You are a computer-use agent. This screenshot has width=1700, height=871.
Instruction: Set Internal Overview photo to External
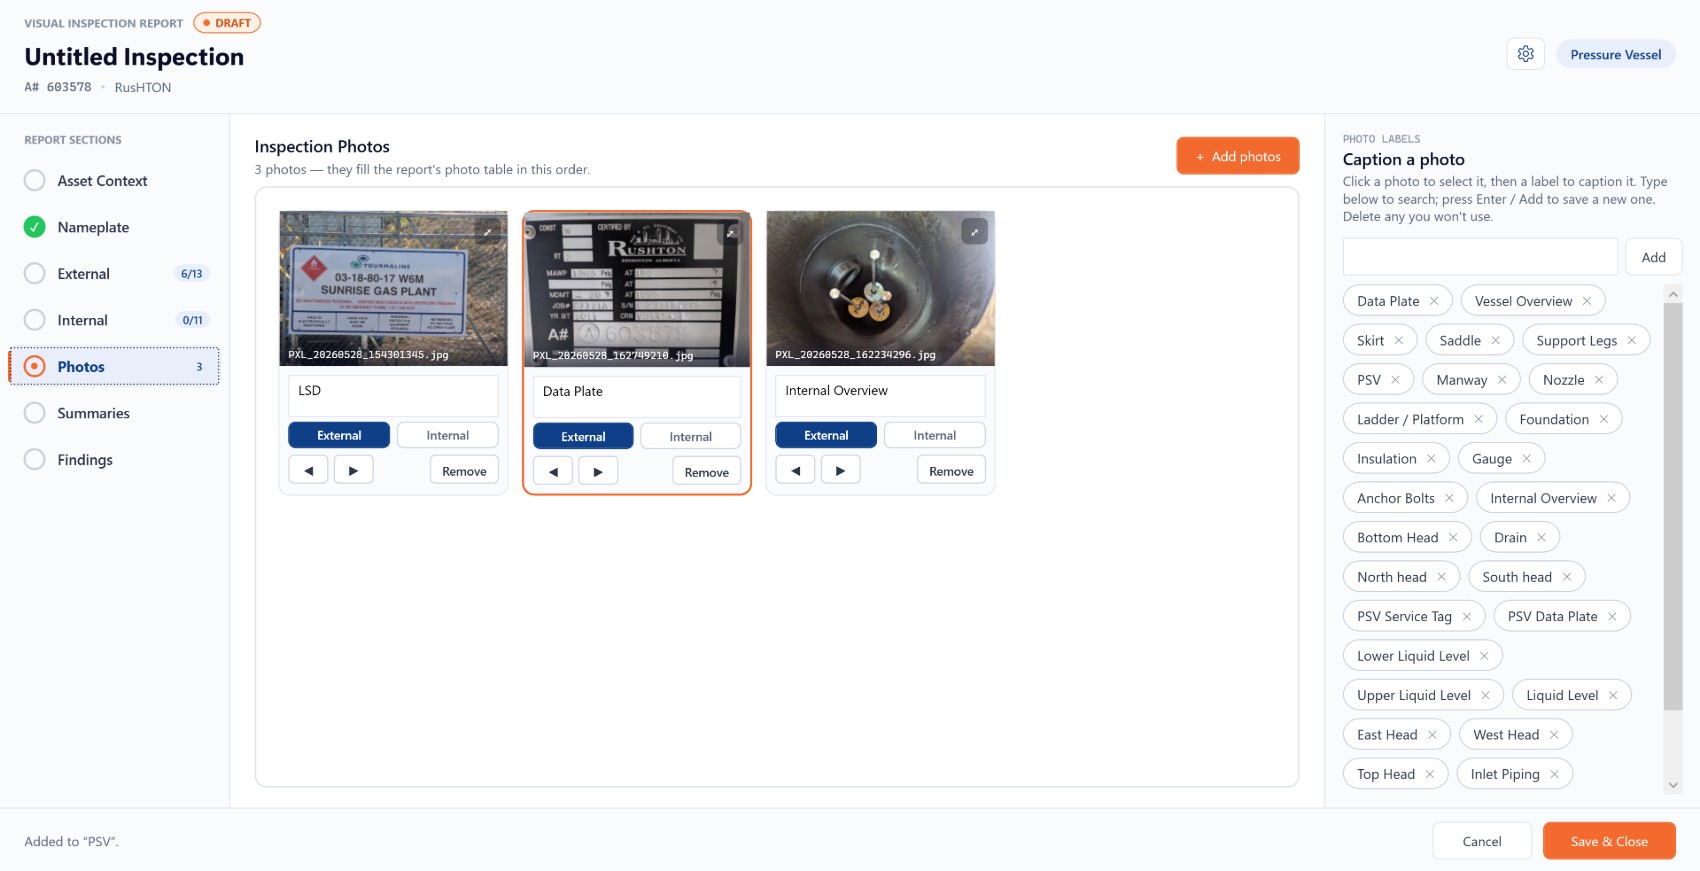tap(826, 435)
